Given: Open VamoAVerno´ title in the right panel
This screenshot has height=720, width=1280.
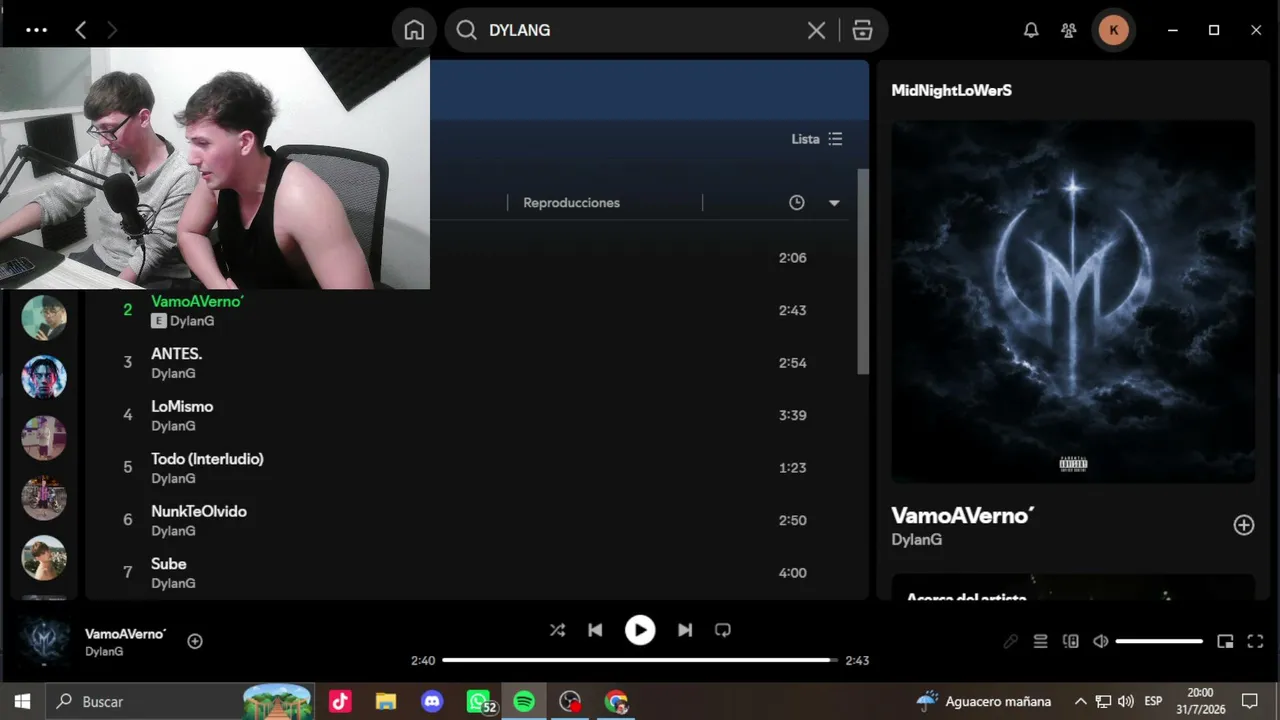Looking at the screenshot, I should tap(962, 516).
